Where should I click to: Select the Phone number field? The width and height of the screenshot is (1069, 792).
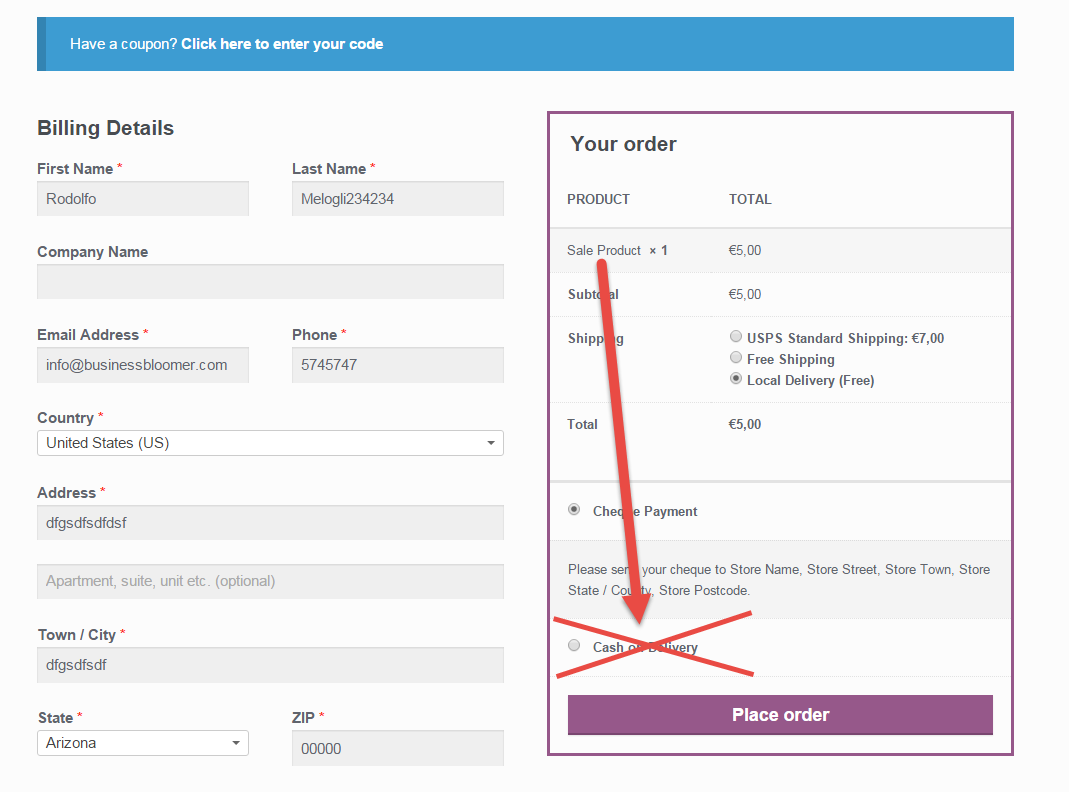397,364
